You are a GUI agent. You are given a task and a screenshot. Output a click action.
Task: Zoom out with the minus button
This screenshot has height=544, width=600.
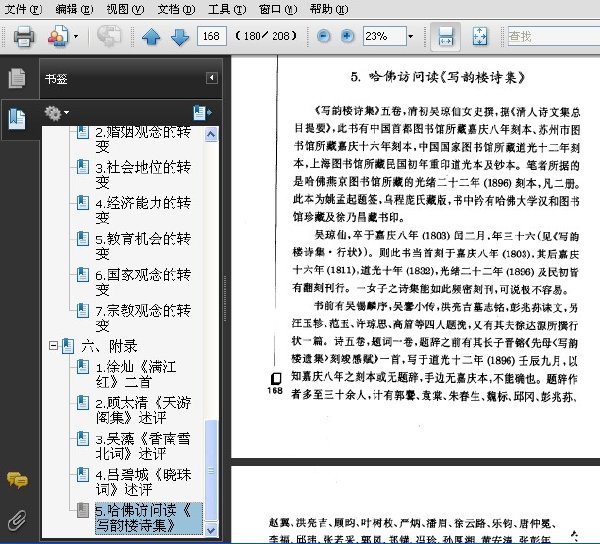324,36
